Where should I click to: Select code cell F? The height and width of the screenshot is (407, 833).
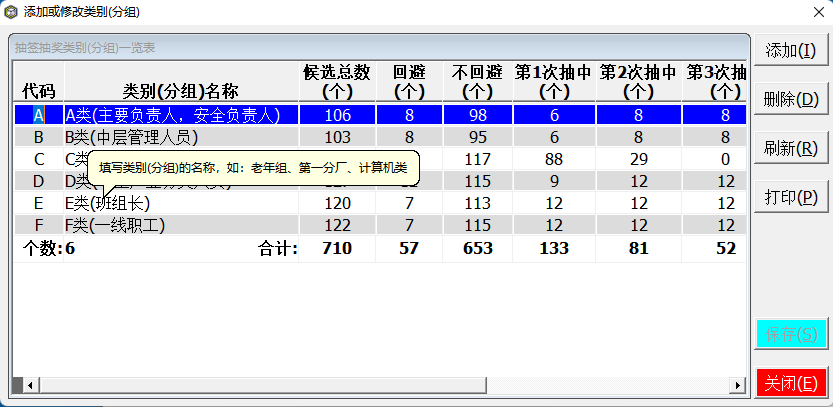point(38,226)
